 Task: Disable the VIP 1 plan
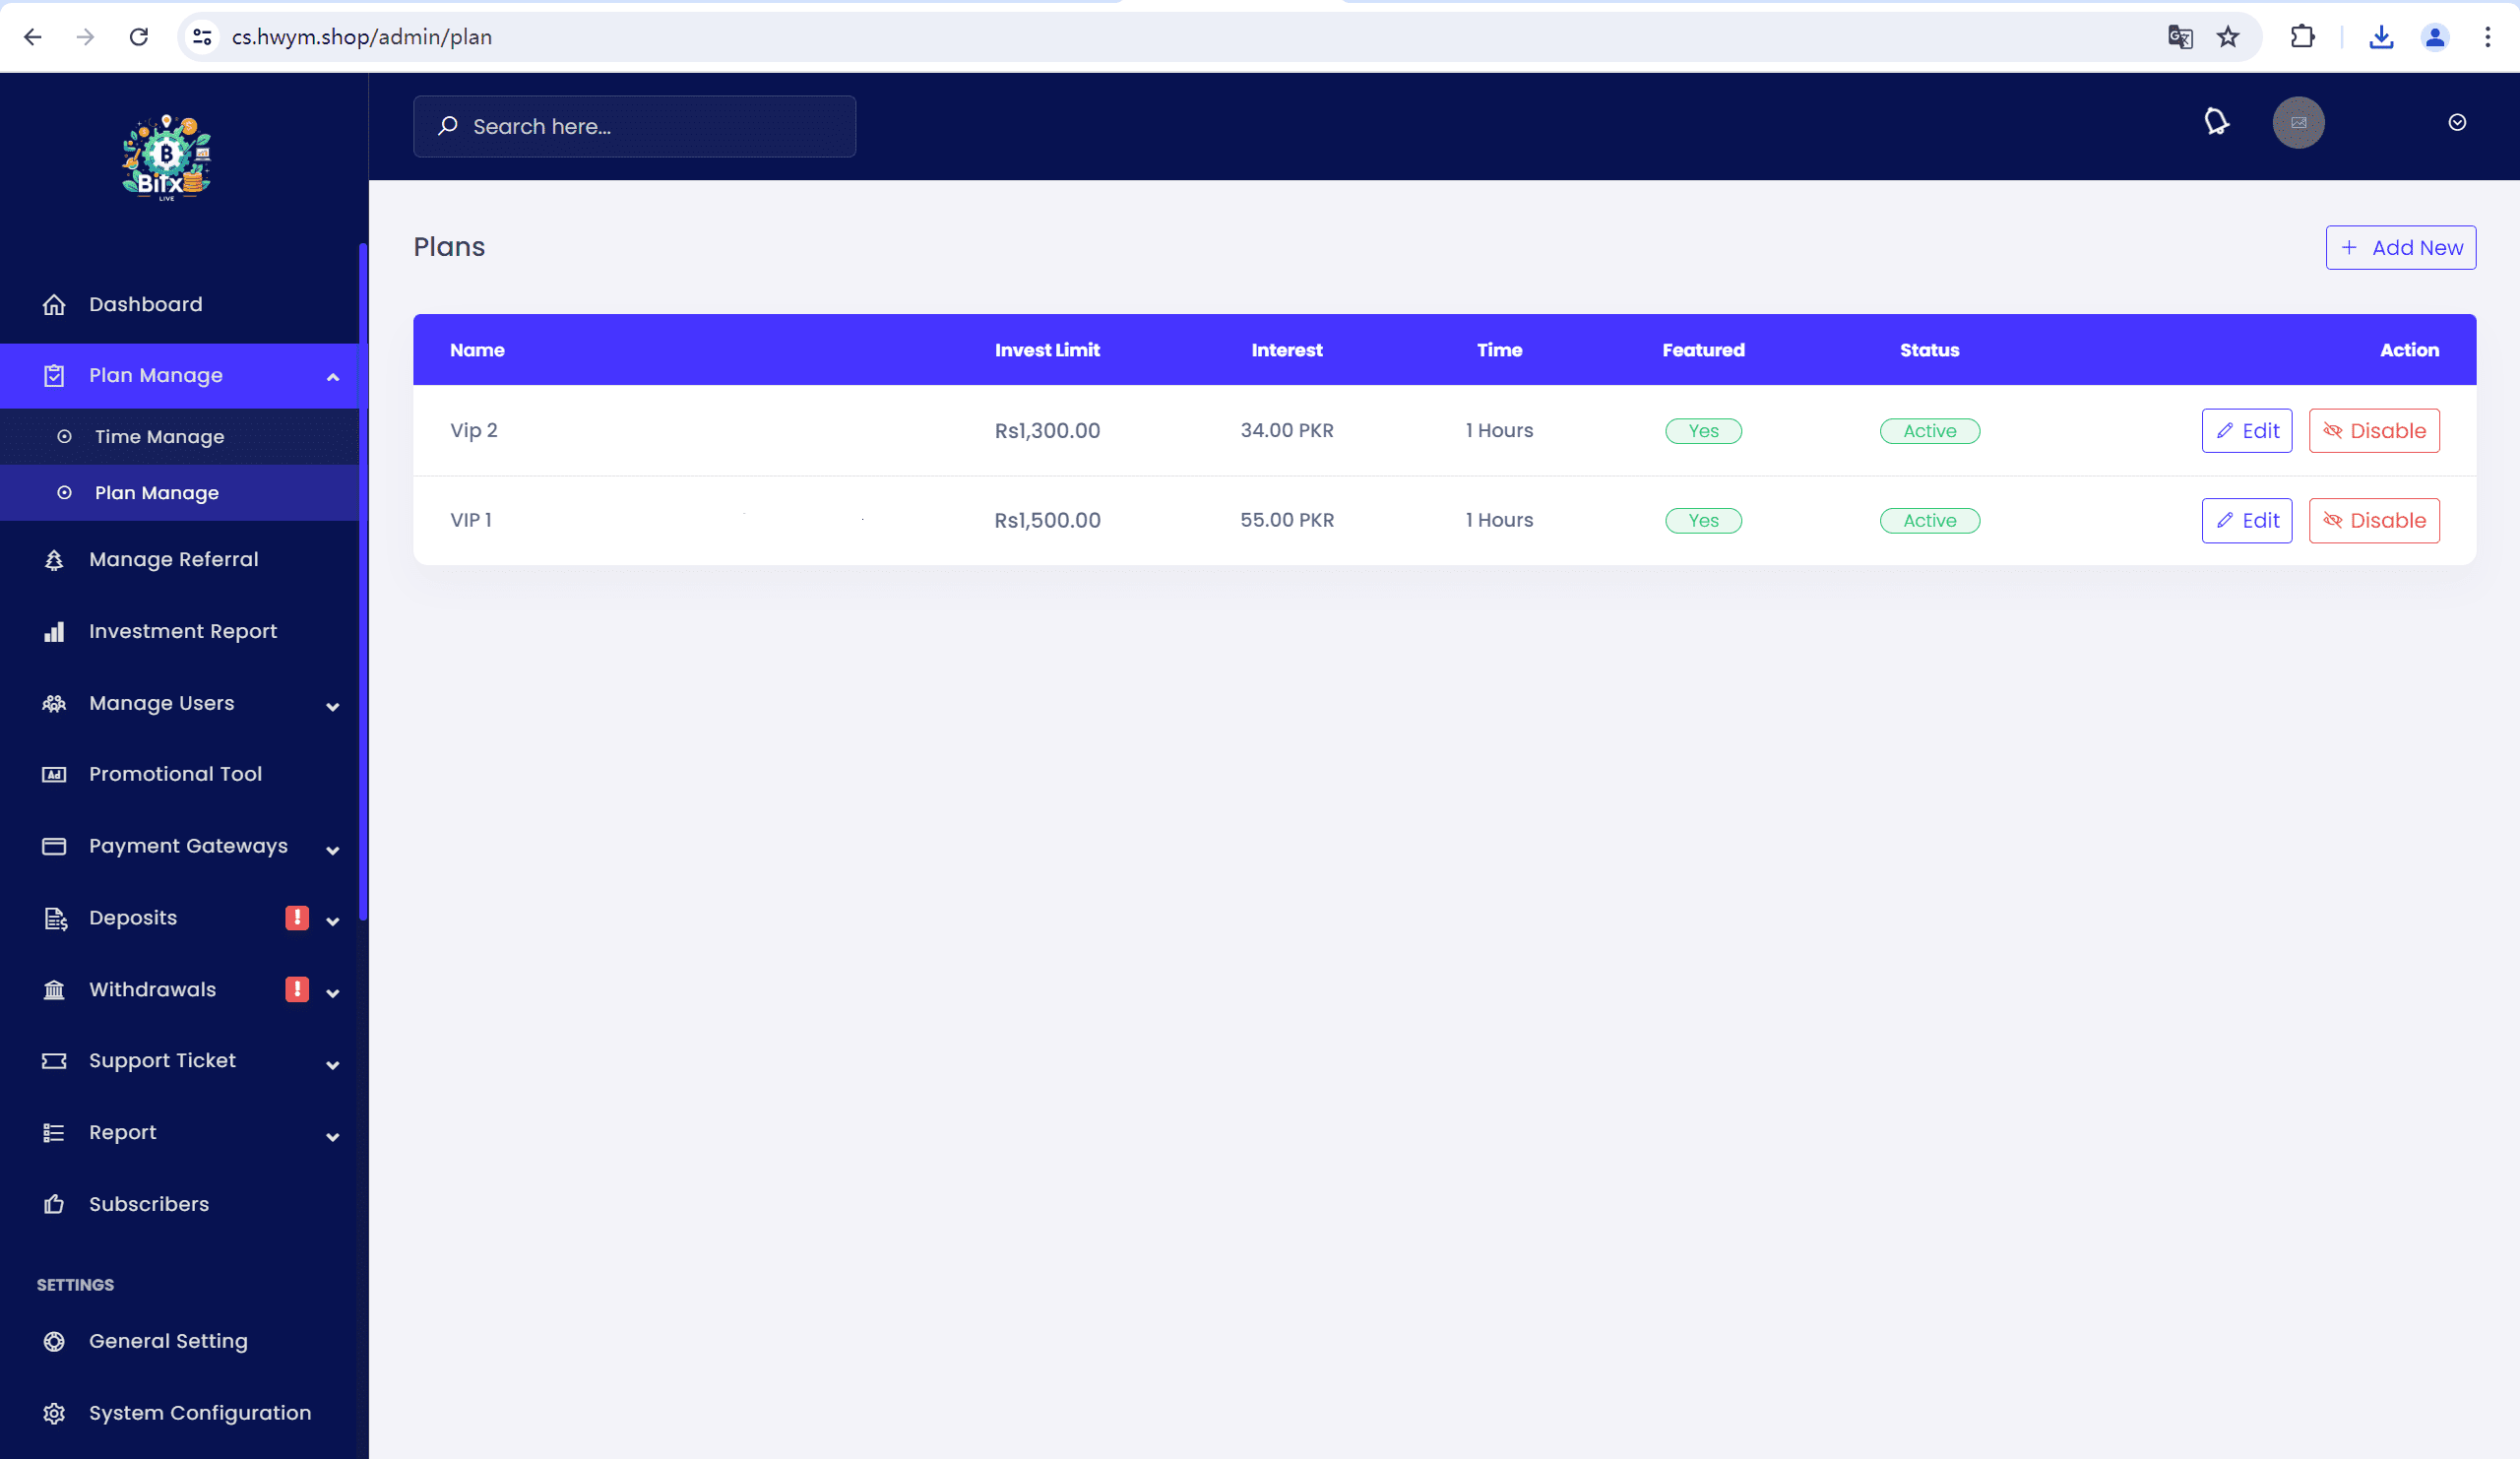(x=2373, y=520)
